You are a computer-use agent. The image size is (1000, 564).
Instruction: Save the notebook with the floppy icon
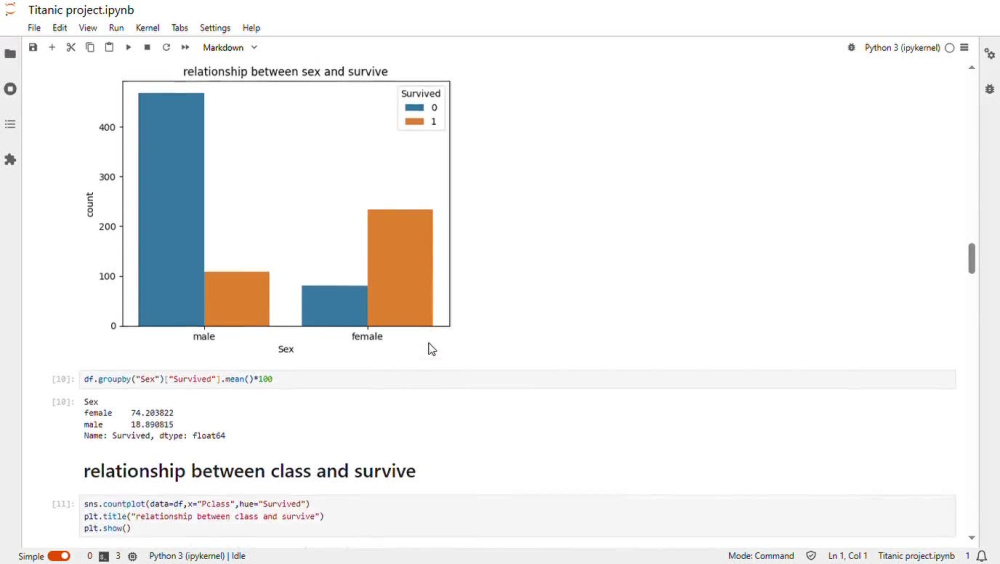tap(33, 47)
